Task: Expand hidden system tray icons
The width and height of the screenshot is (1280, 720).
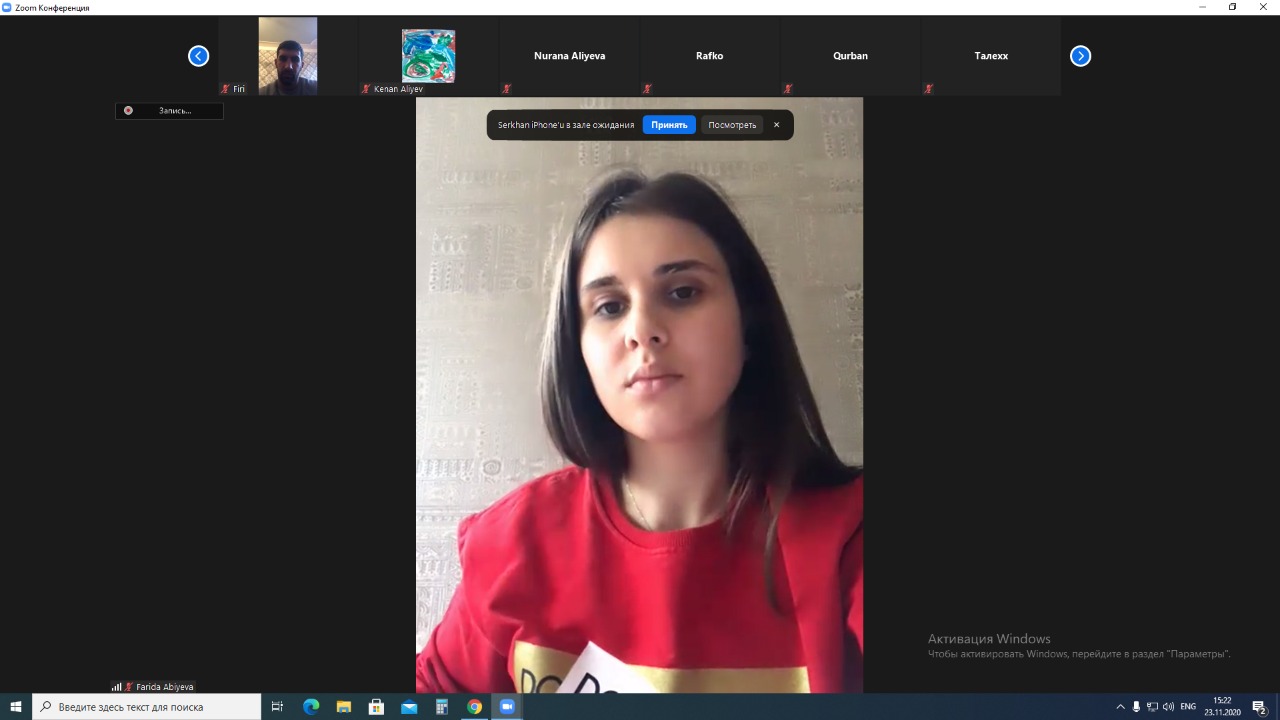Action: click(1120, 707)
